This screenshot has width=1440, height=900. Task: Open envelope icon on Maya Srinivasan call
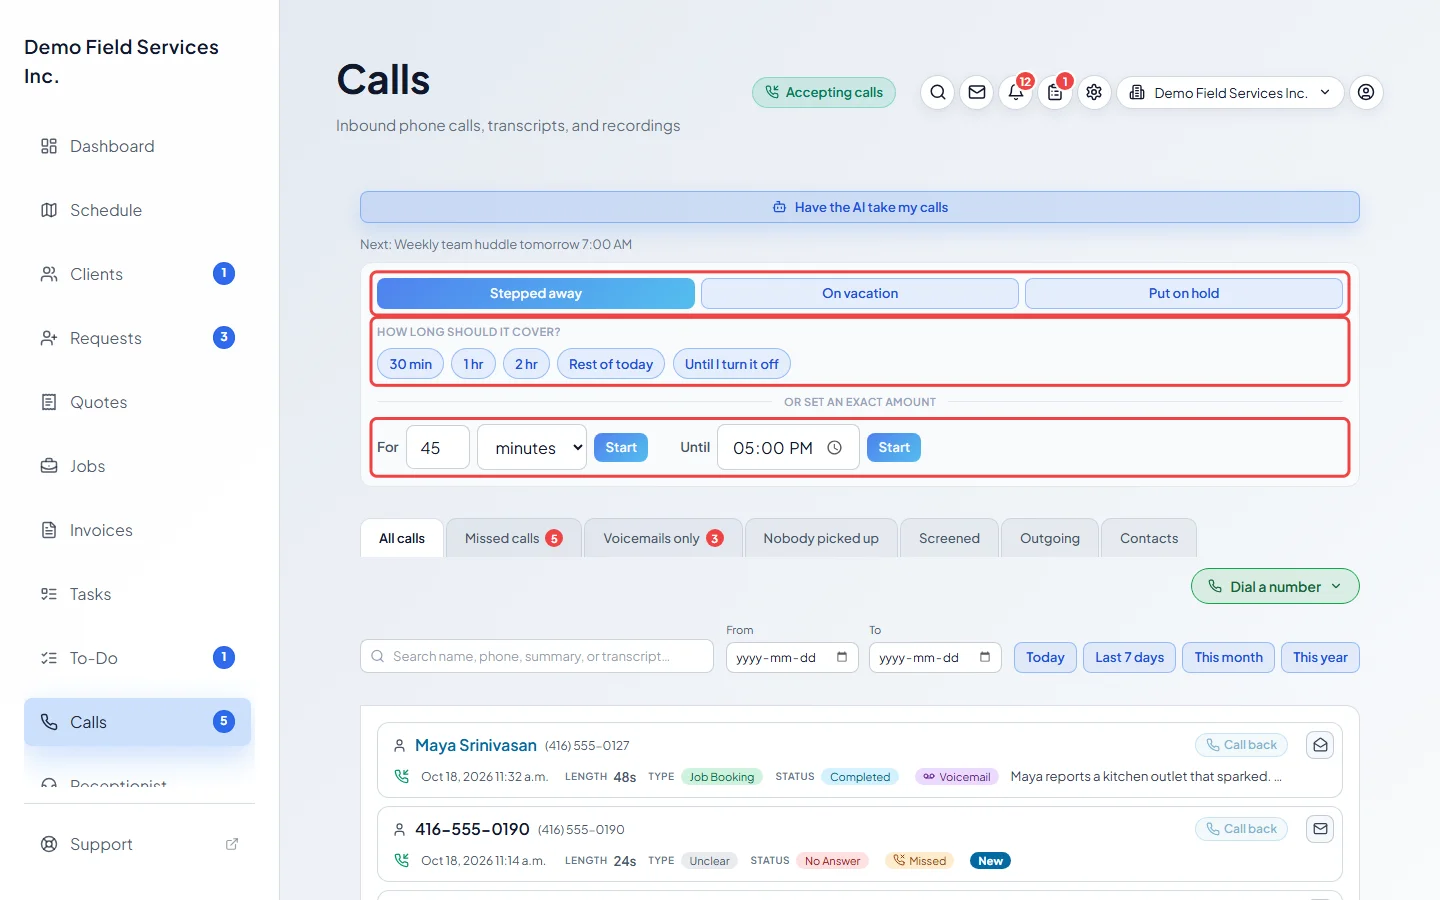(1320, 745)
